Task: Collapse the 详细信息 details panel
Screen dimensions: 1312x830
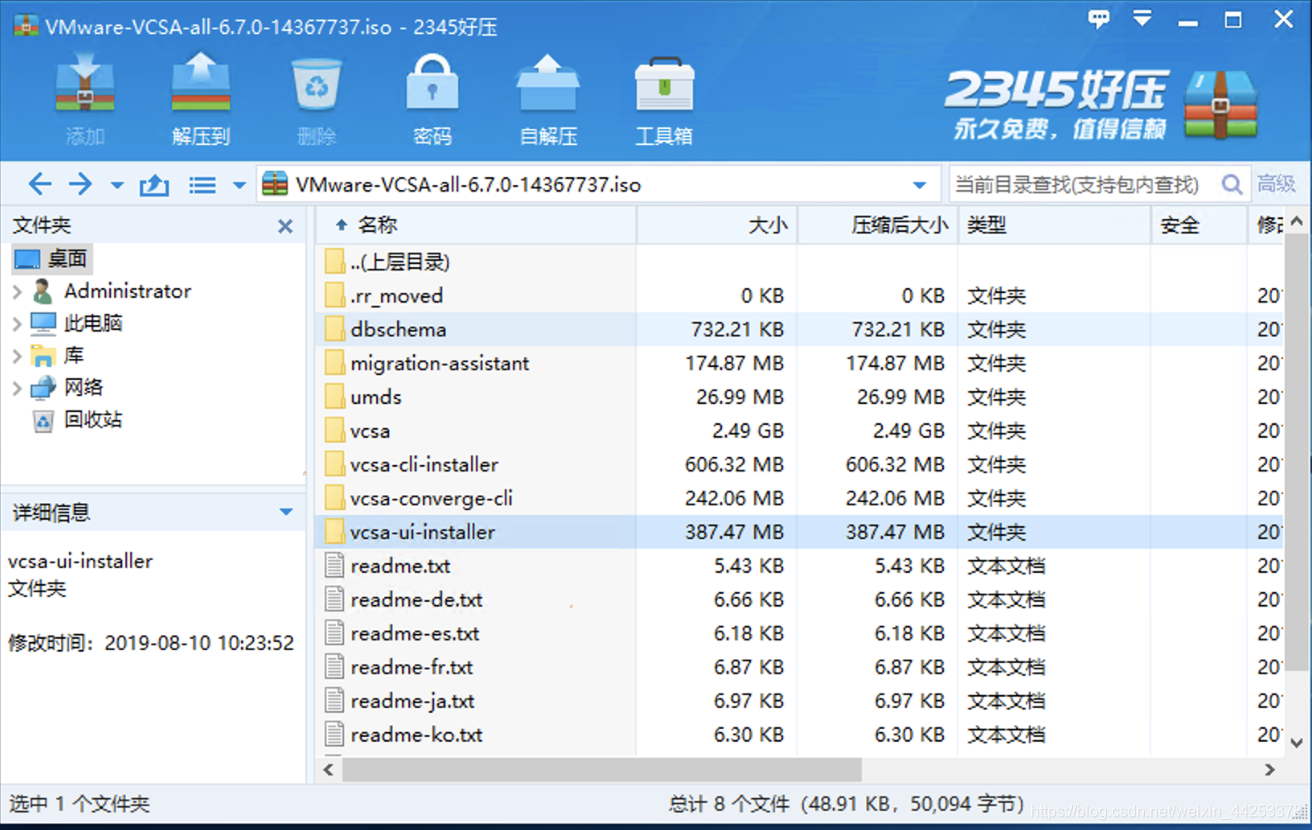Action: pyautogui.click(x=286, y=512)
